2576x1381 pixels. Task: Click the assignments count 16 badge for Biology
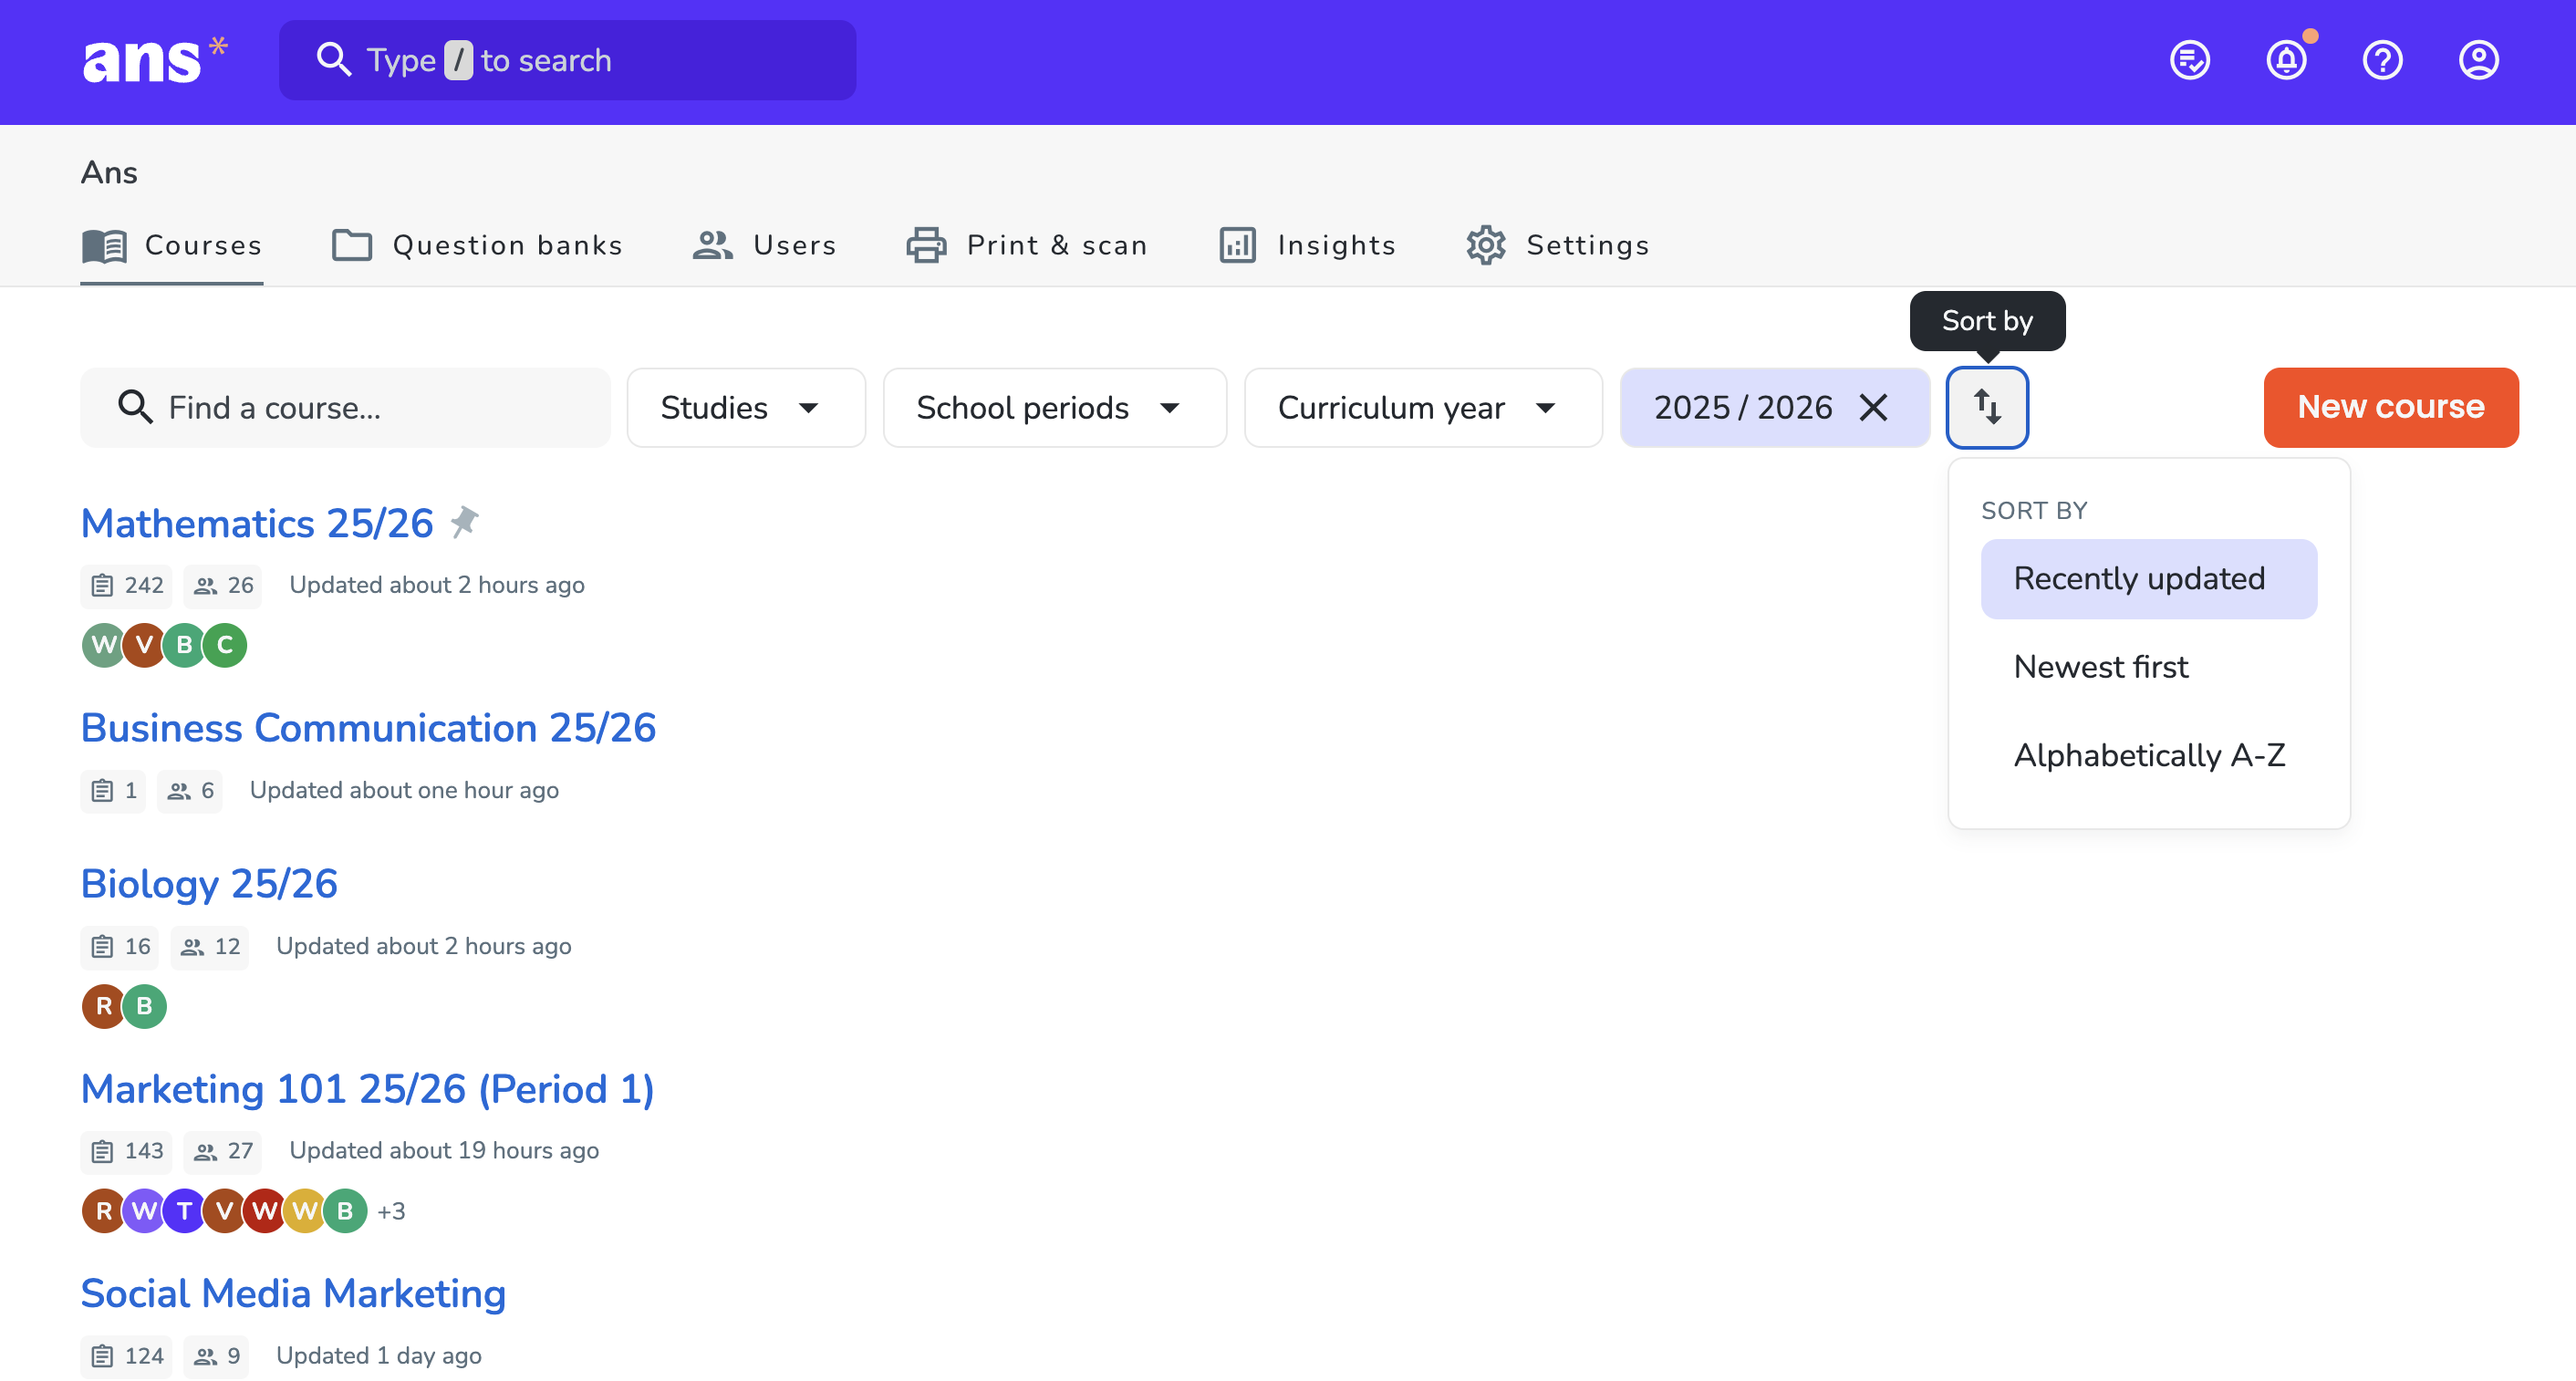120,946
